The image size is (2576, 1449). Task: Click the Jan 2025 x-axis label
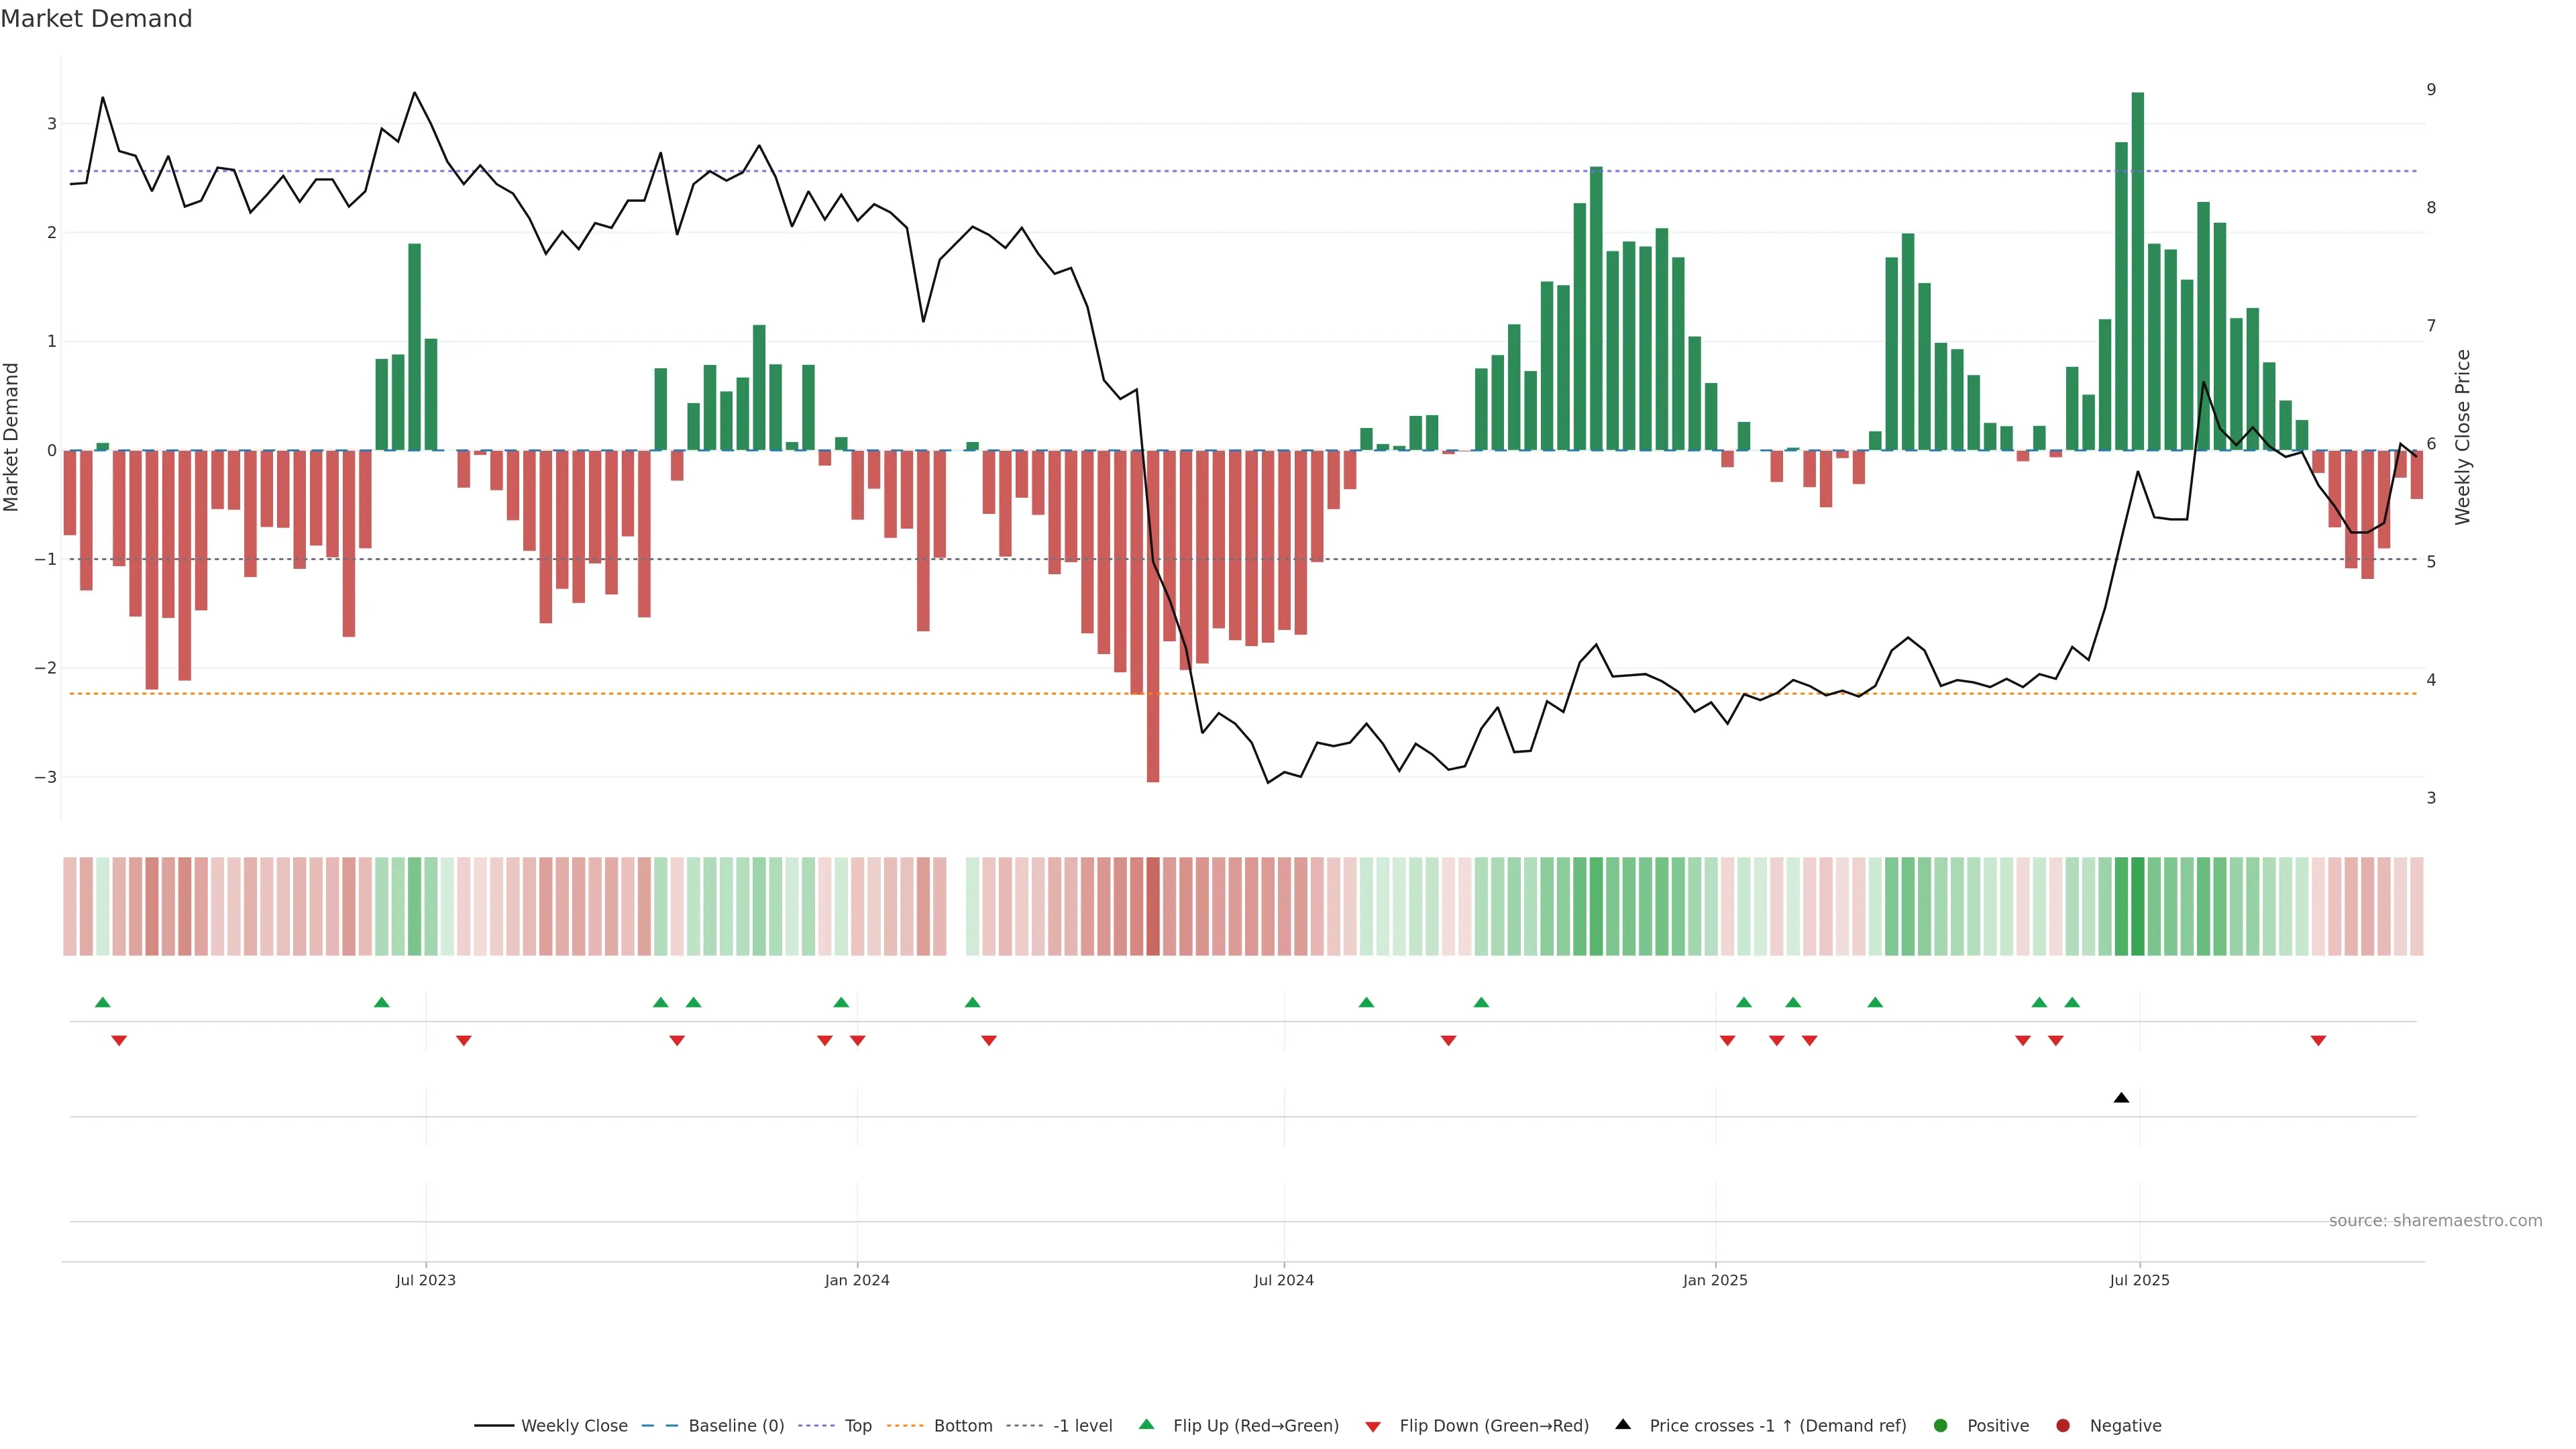coord(1715,1280)
